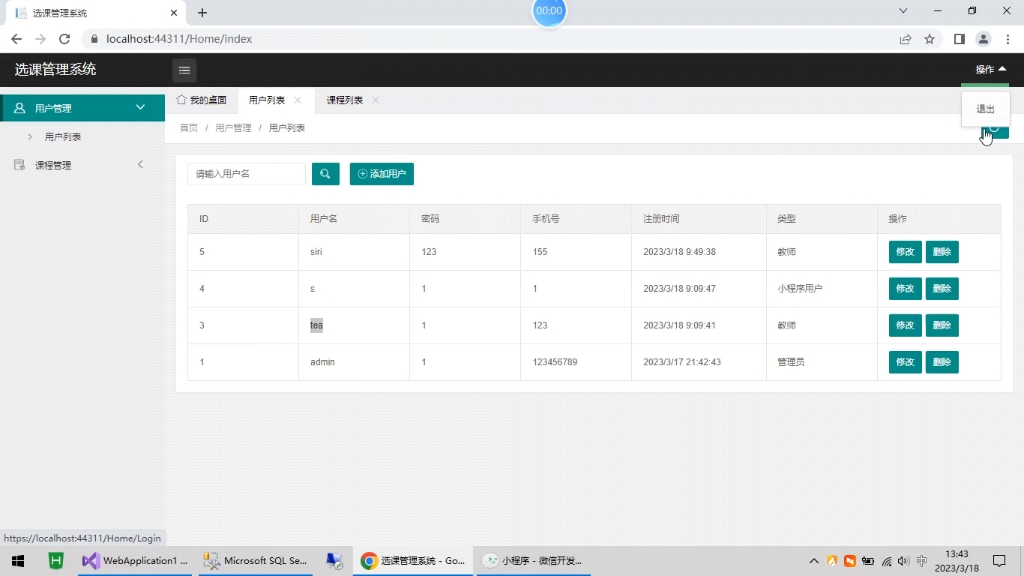Click the volume icon in the system tray
The image size is (1024, 576).
(903, 561)
